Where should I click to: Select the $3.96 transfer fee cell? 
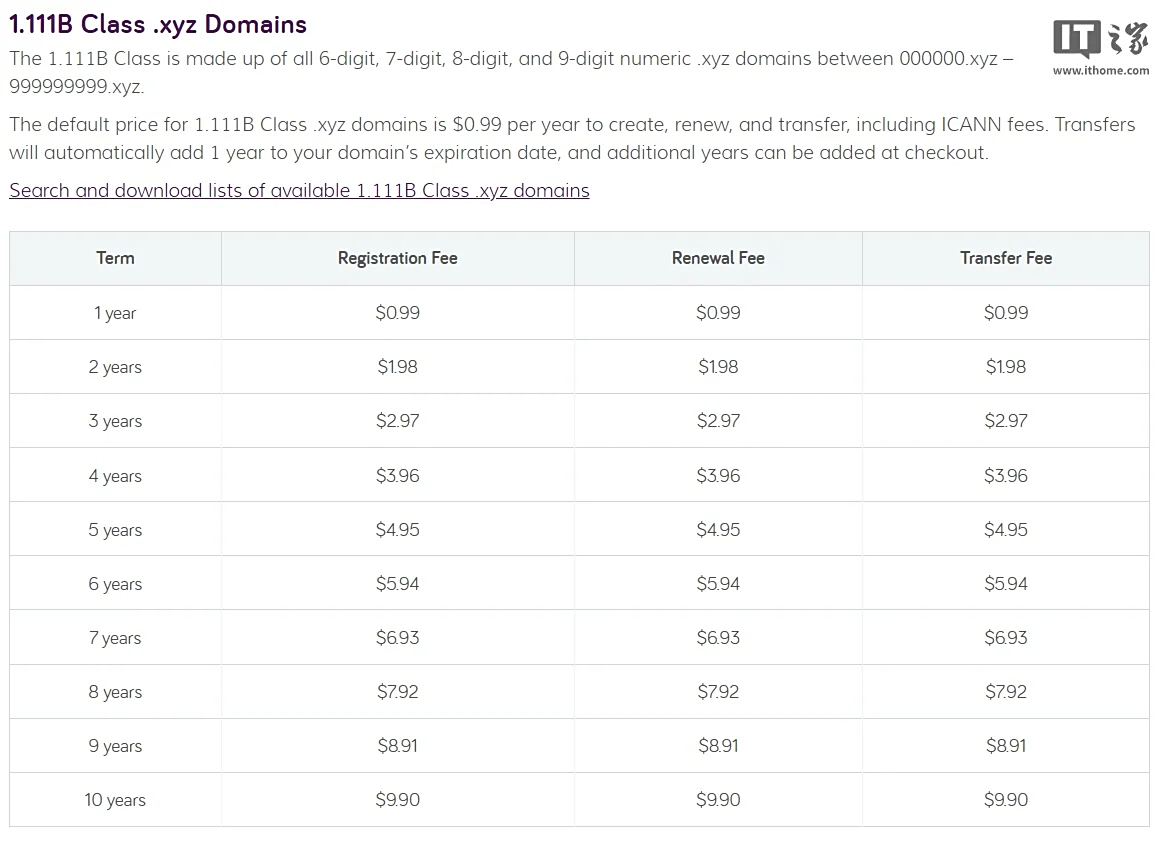pyautogui.click(x=1005, y=476)
